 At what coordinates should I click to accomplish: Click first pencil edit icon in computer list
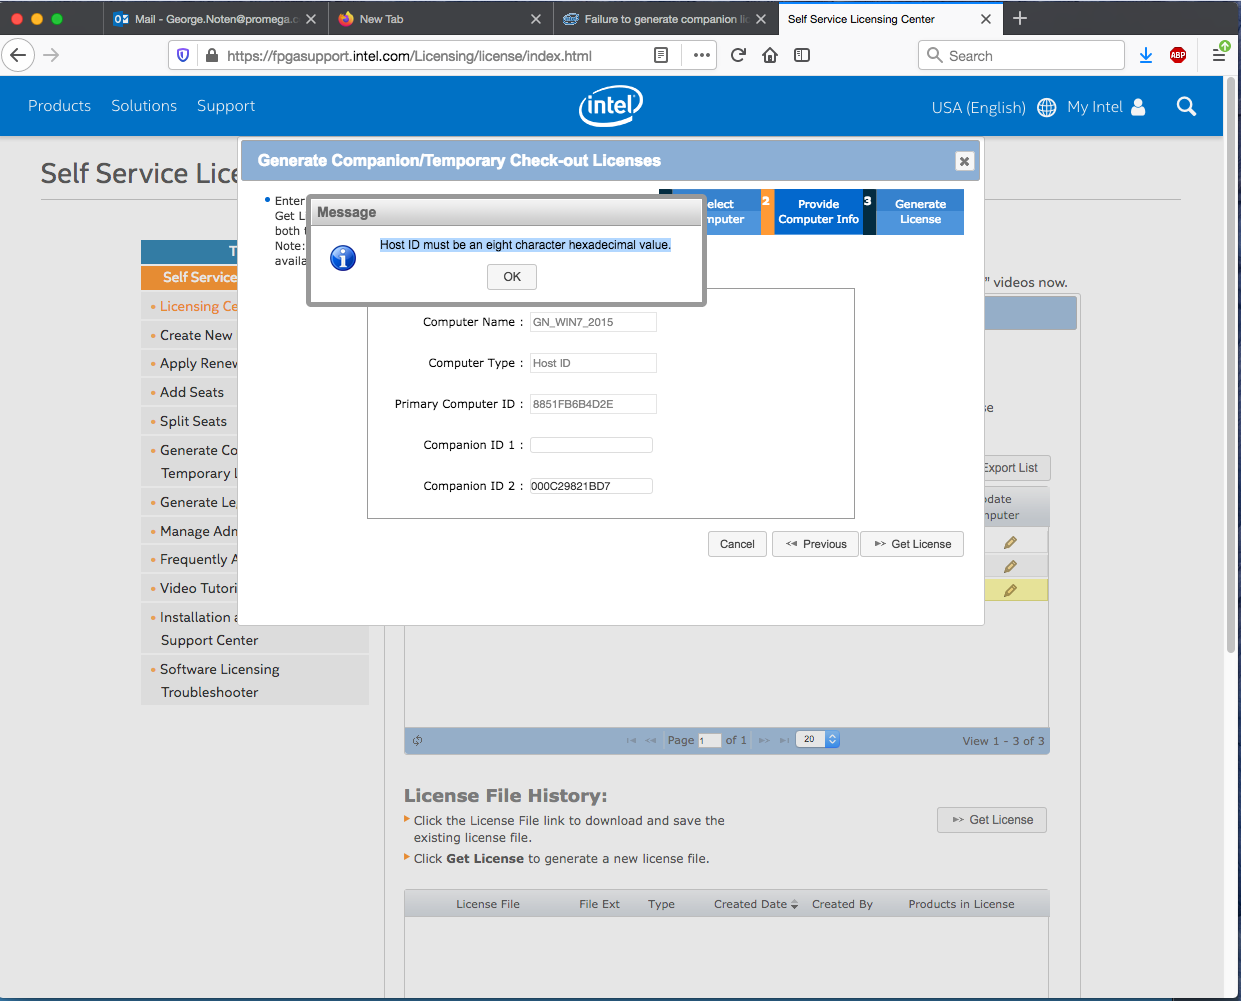(x=1010, y=542)
